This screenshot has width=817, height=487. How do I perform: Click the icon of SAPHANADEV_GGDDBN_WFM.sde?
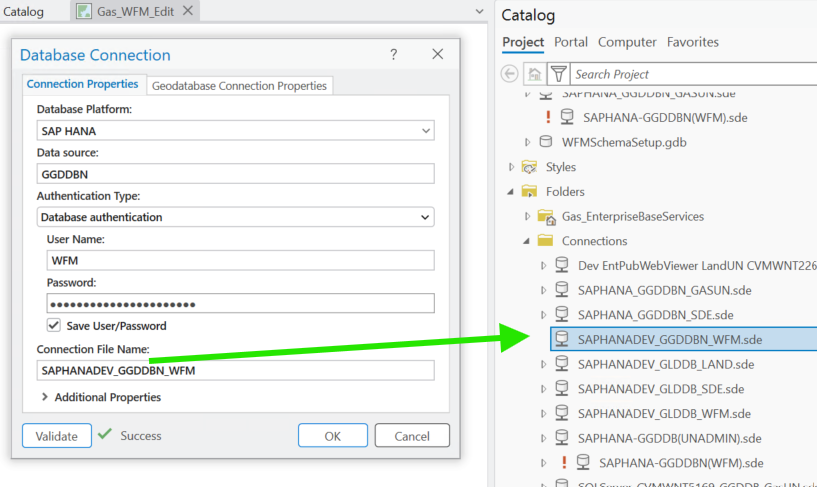tap(562, 339)
